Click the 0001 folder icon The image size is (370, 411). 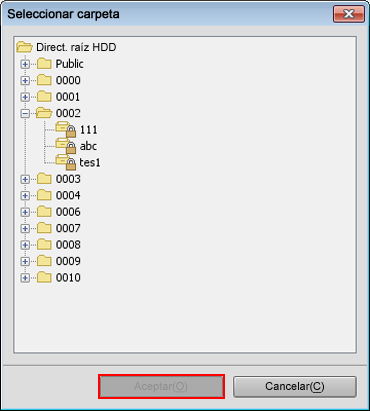tap(44, 96)
